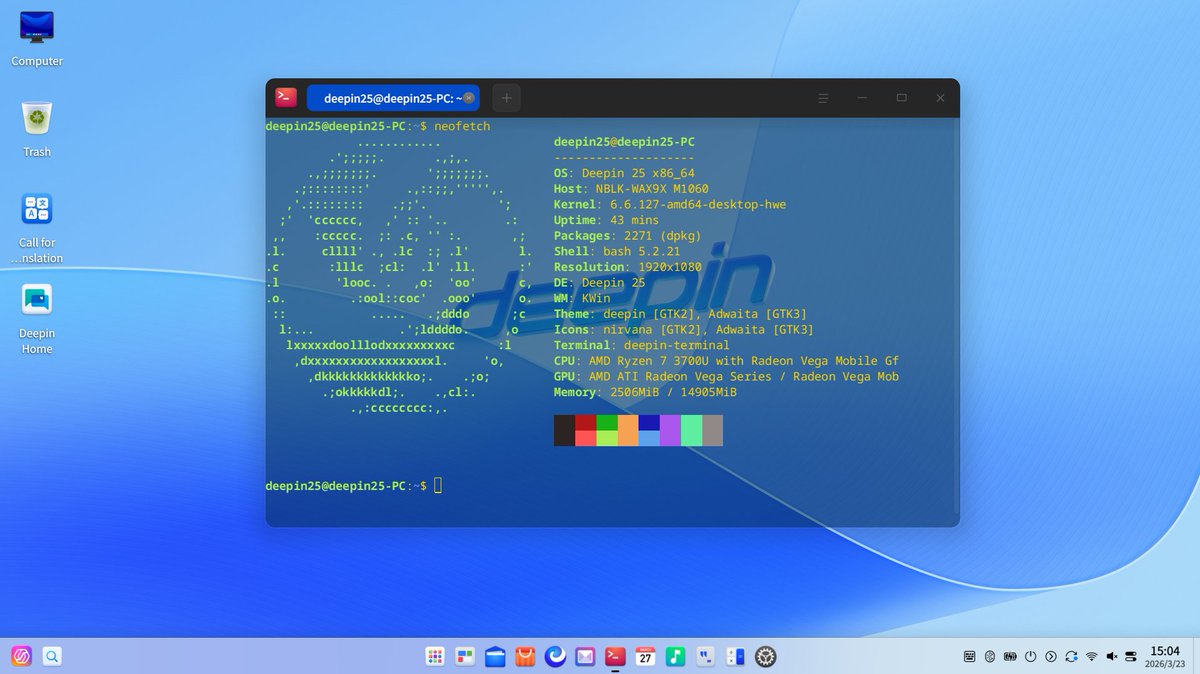Click the 'Terminal: deepin-terminal' line
1200x674 pixels.
[642, 345]
